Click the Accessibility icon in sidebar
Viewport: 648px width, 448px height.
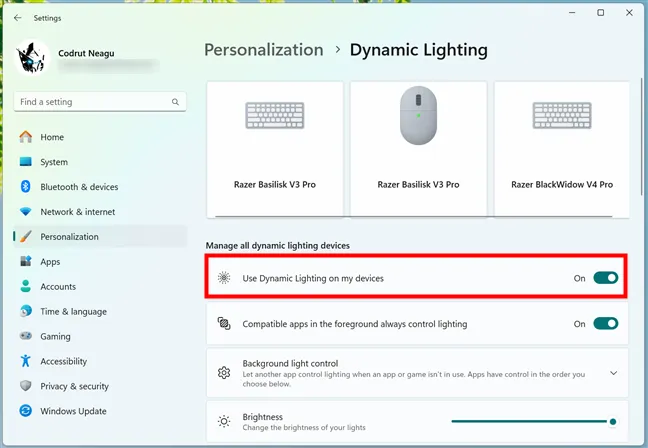point(26,361)
